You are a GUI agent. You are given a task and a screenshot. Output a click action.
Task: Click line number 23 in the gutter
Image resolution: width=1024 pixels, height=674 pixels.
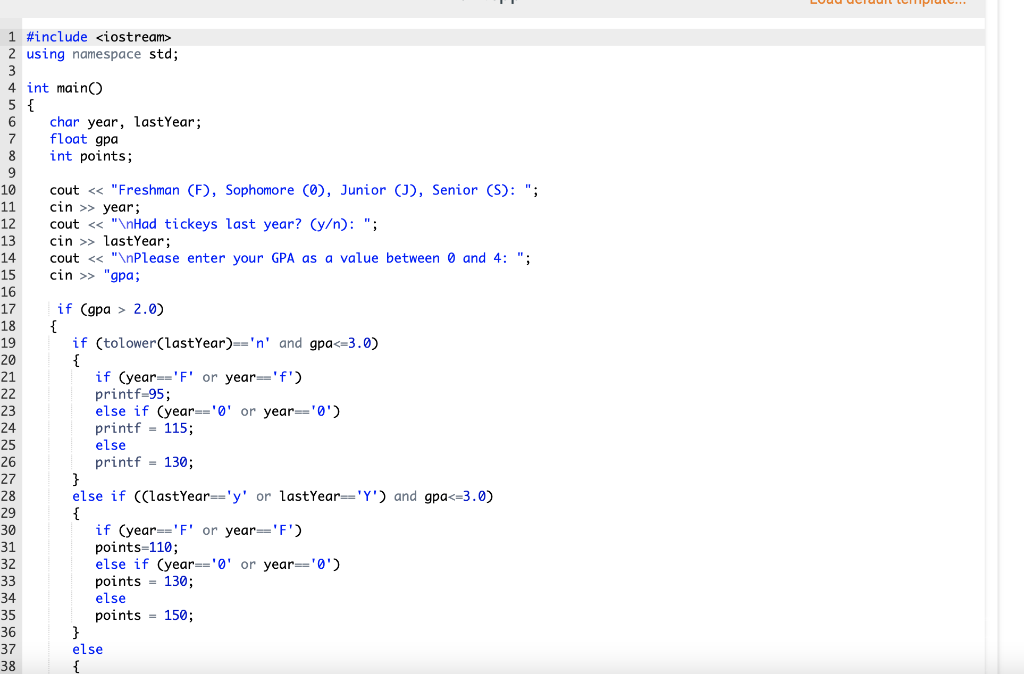[x=8, y=411]
